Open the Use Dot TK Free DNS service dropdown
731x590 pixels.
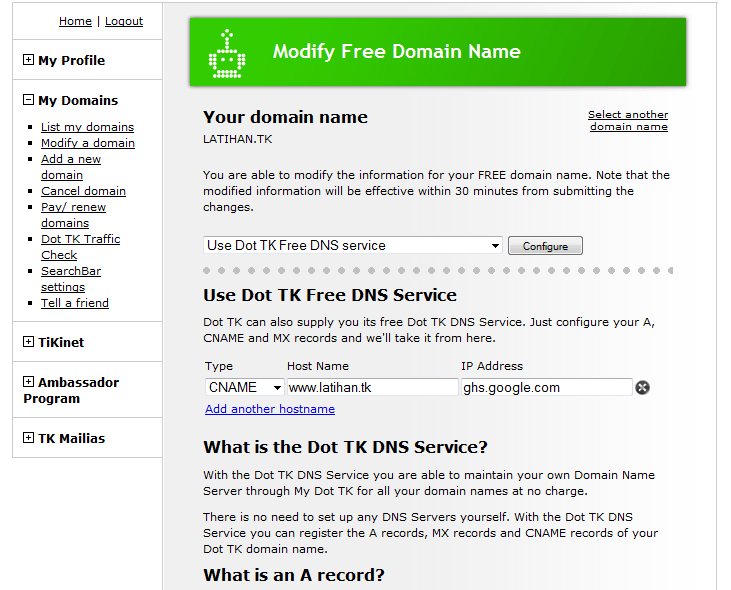coord(352,245)
